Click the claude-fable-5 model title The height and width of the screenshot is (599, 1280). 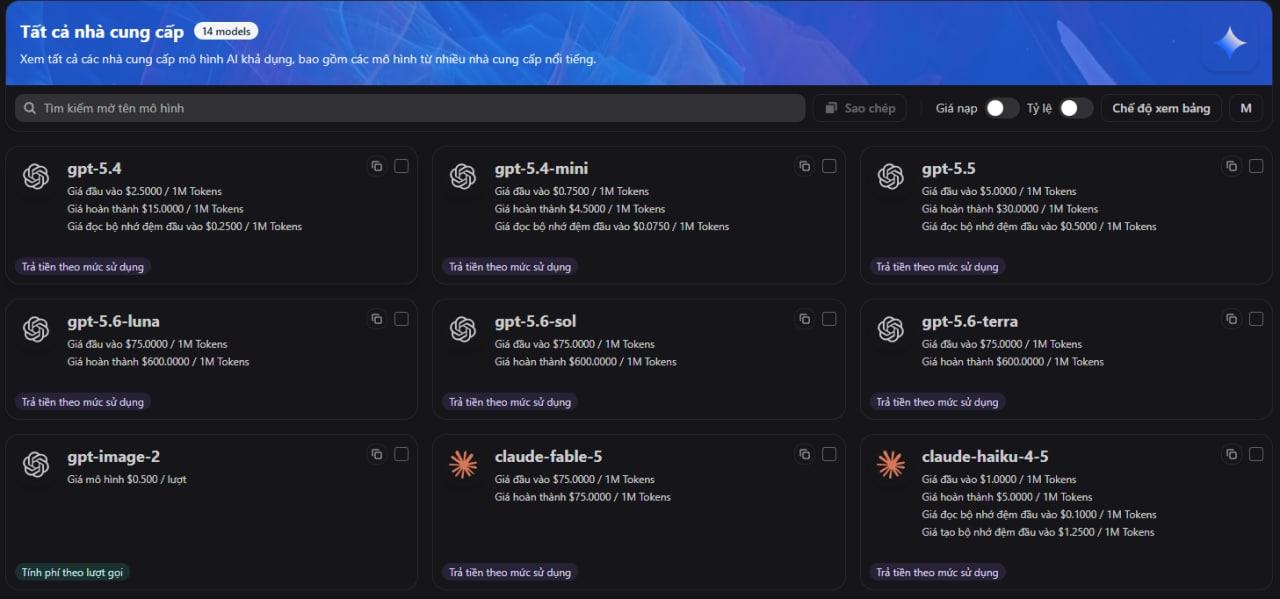(x=548, y=457)
